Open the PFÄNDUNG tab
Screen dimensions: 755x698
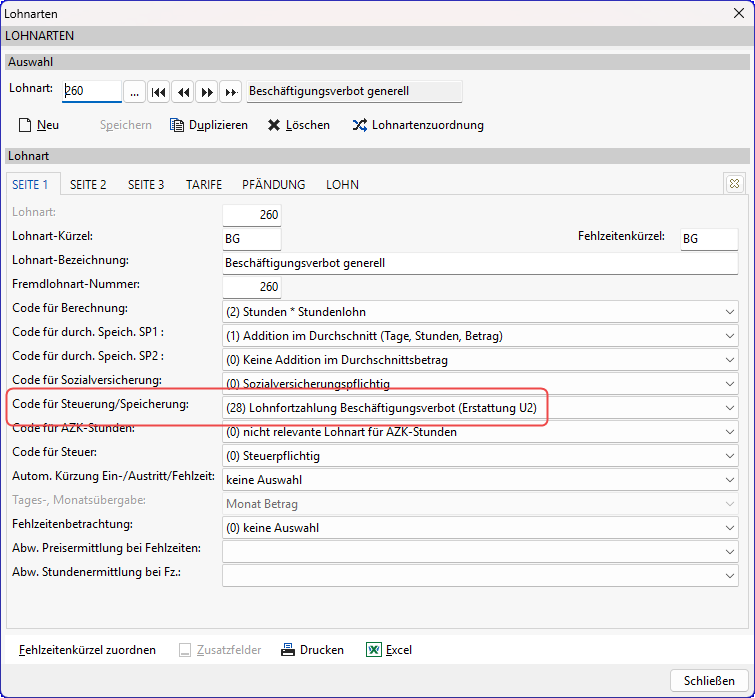[273, 185]
